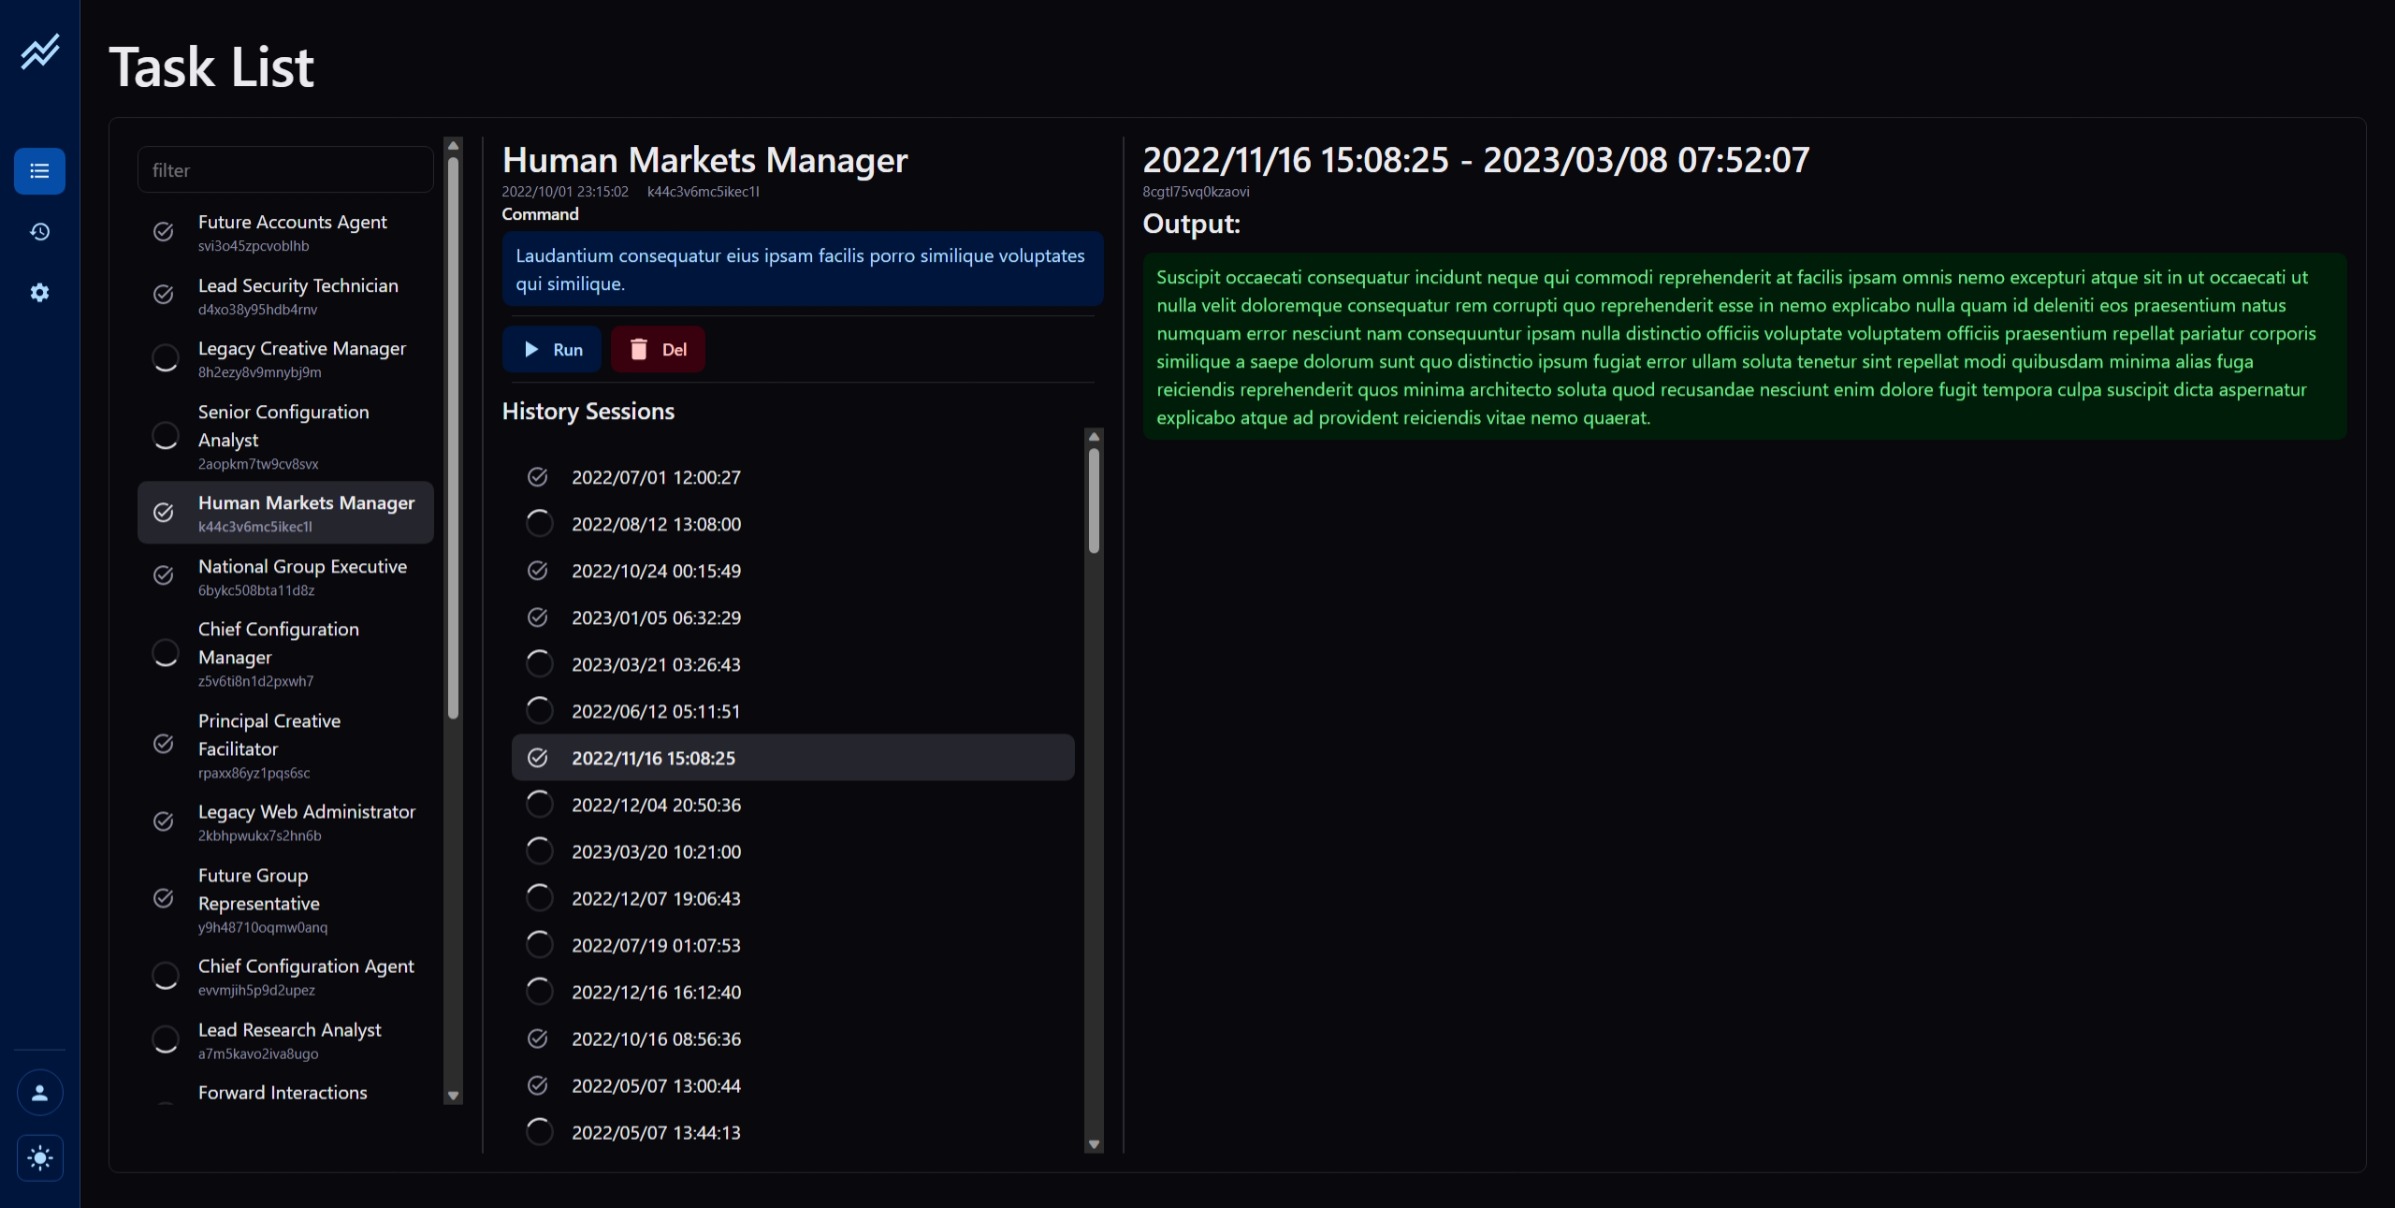Click spinner icon beside Legacy Creative Manager
Screen dimensions: 2395x1208
coord(165,358)
